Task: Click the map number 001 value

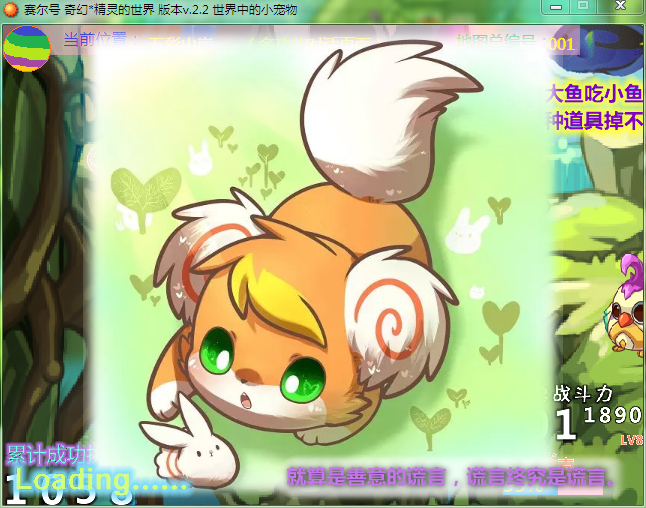Action: 562,44
